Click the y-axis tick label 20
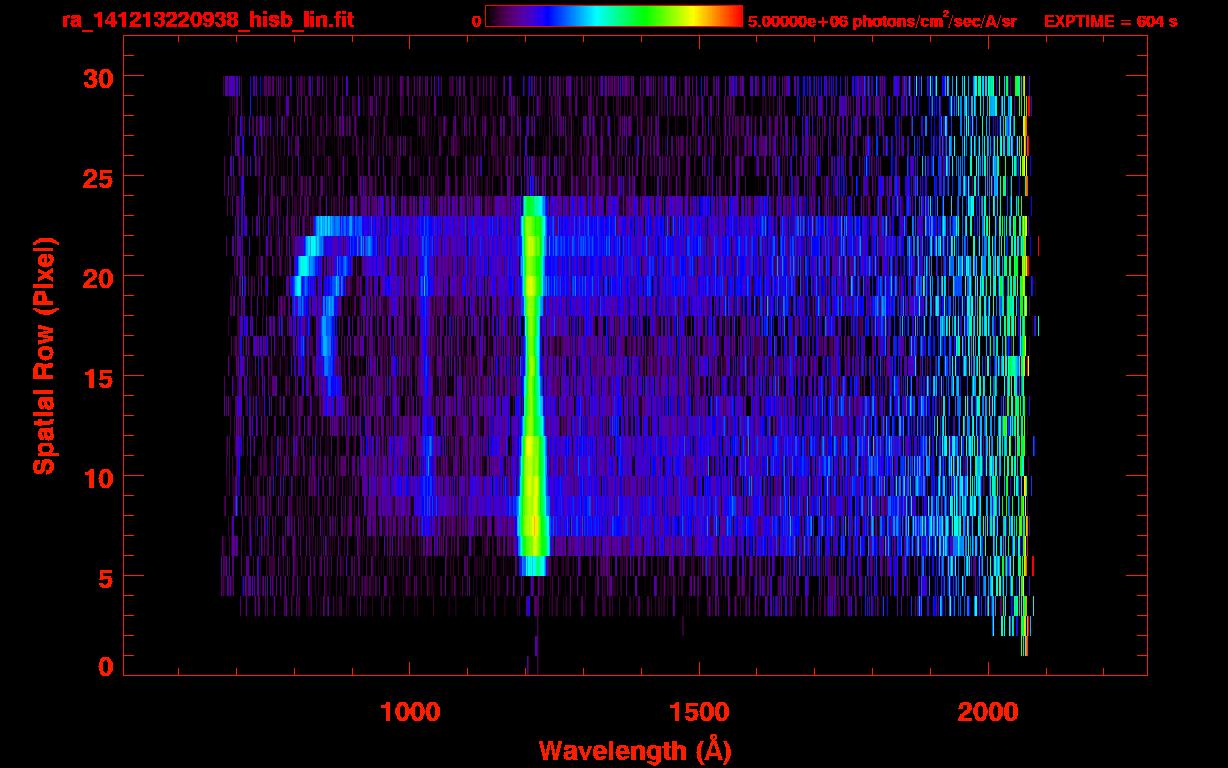Image resolution: width=1228 pixels, height=768 pixels. (x=96, y=277)
